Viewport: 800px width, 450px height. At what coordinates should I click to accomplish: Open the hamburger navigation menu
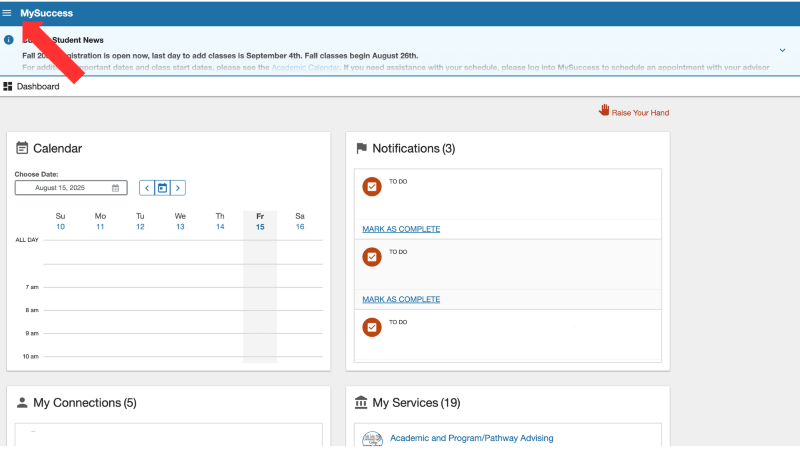tap(8, 13)
